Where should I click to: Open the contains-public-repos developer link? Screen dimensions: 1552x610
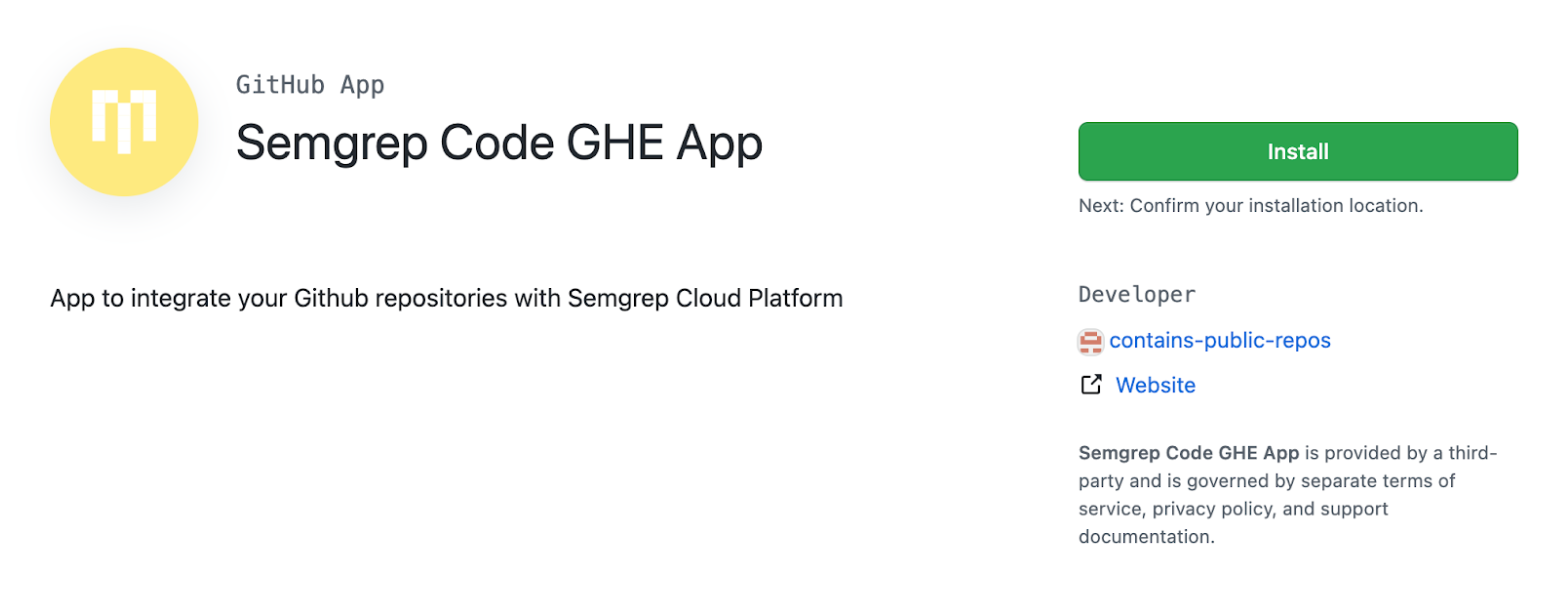1222,341
